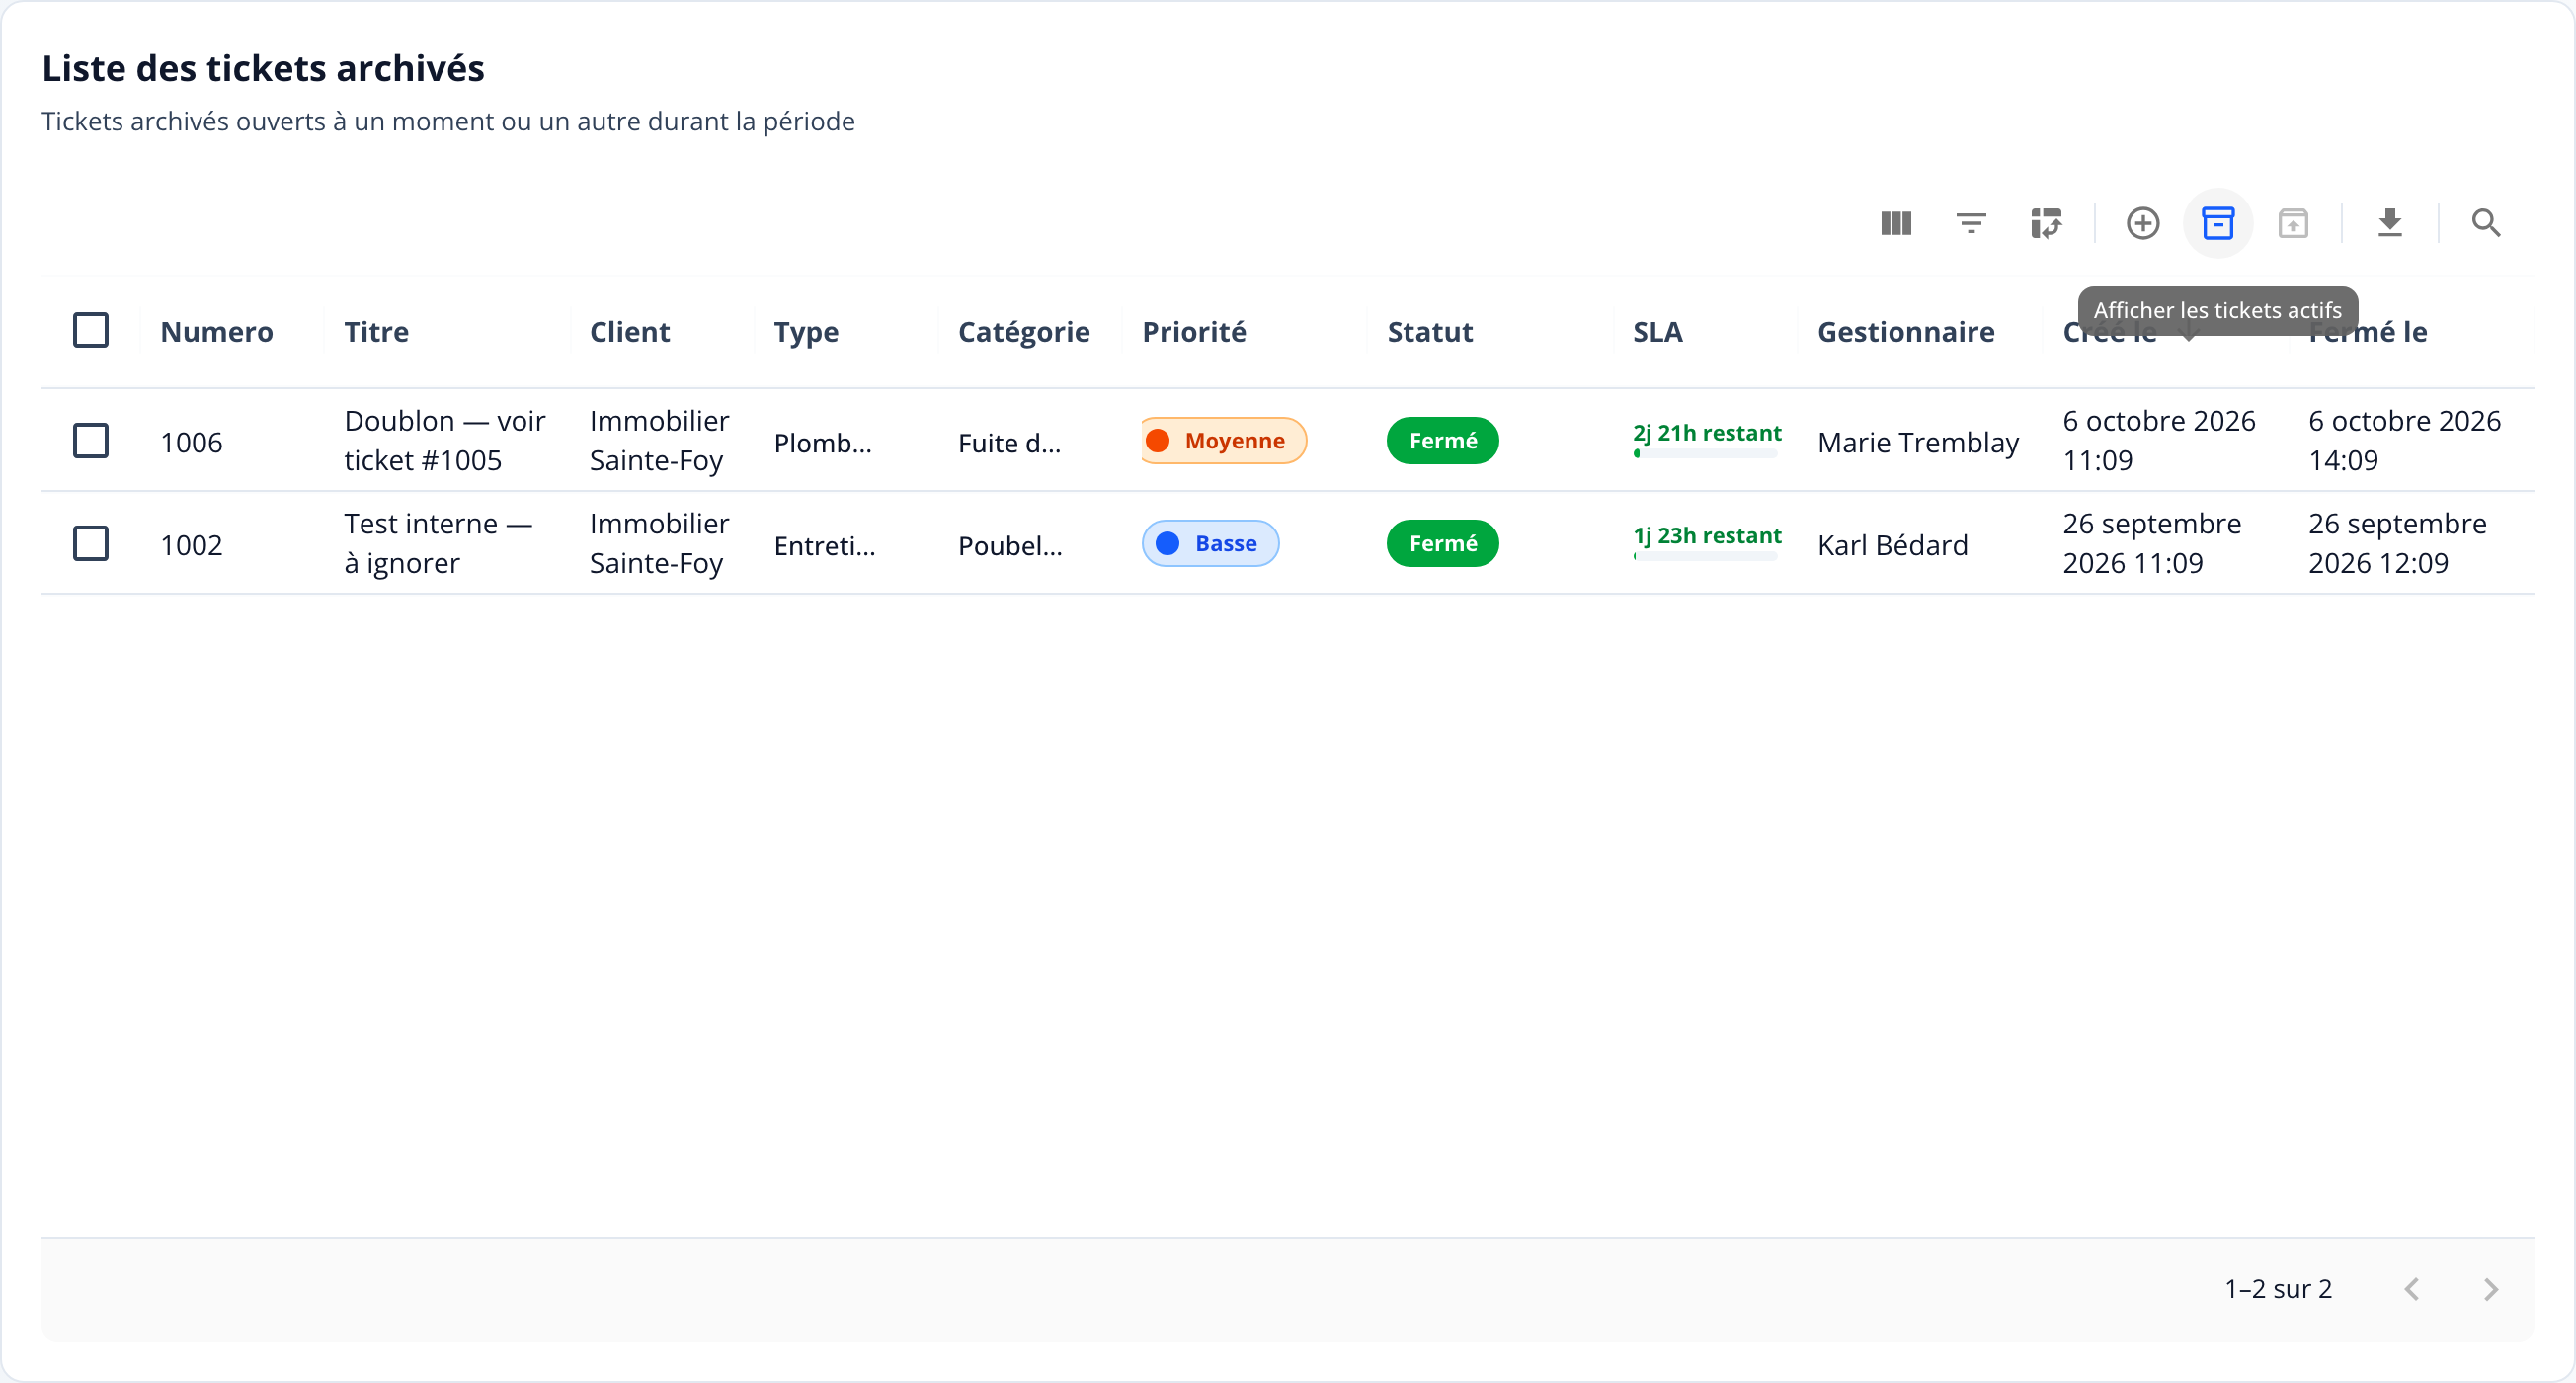Click the 'Fuite d...' category cell
Screen dimensions: 2576x1383
pyautogui.click(x=1009, y=443)
